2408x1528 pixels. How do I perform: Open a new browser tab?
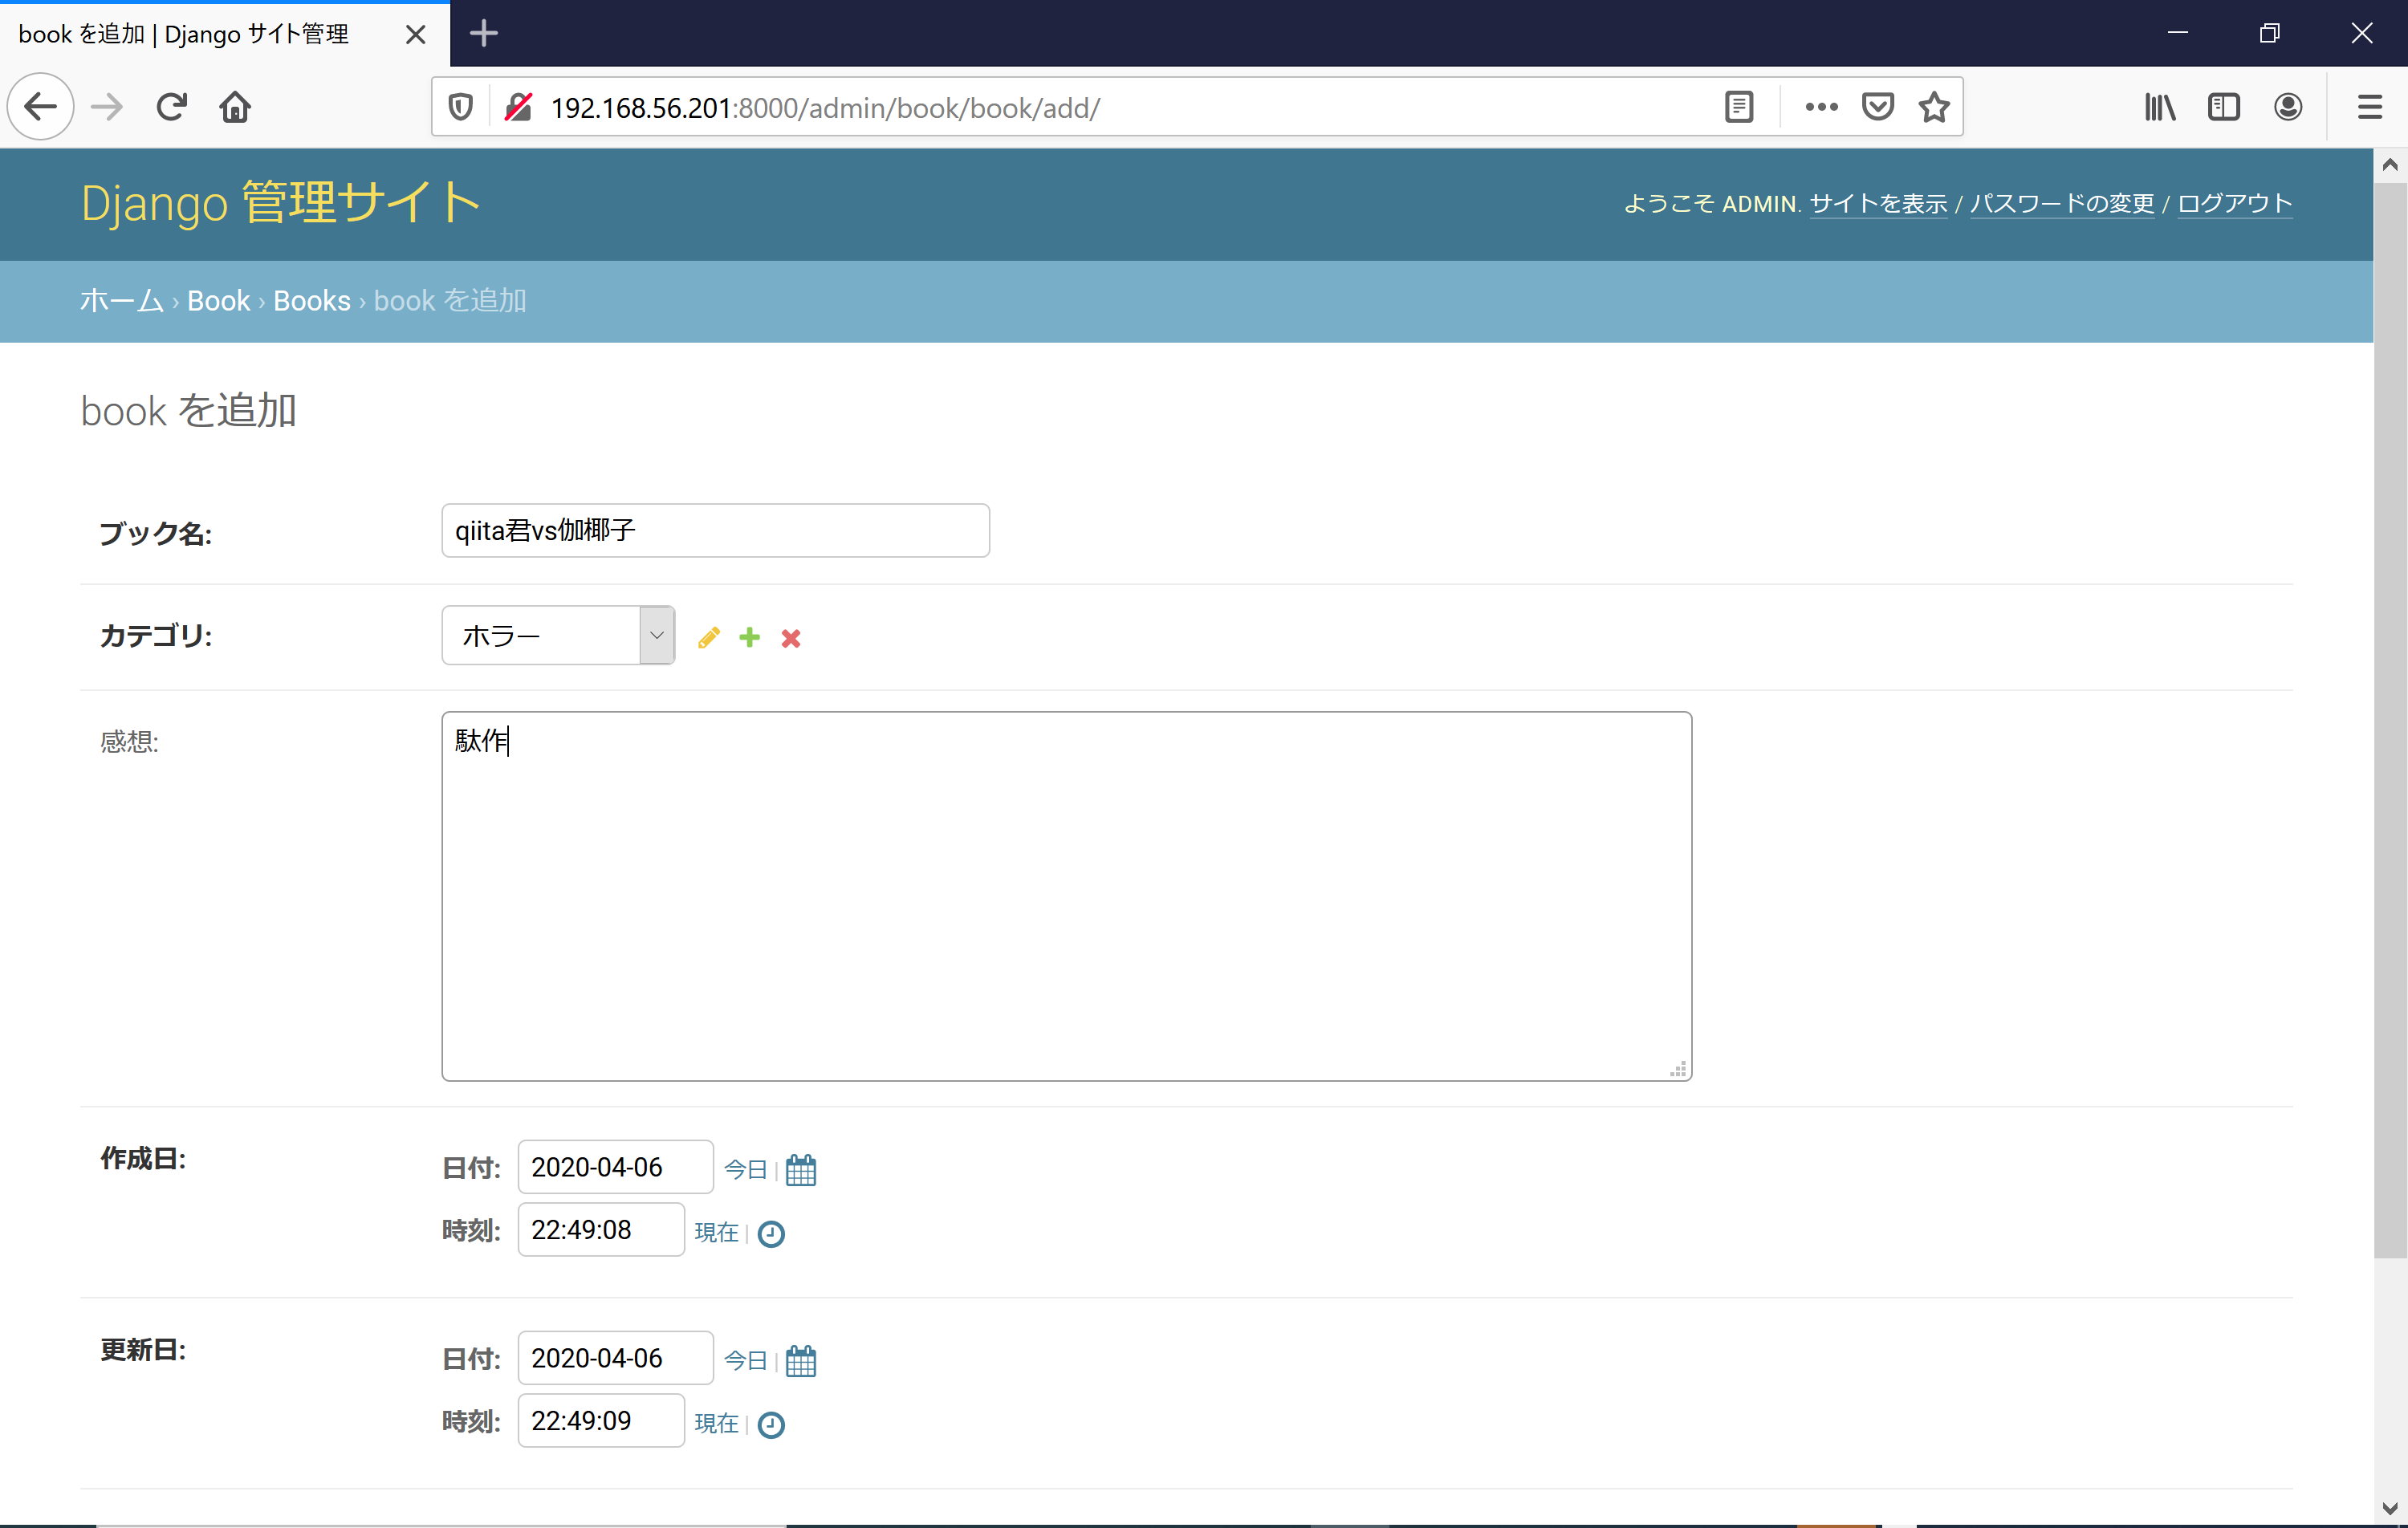pyautogui.click(x=484, y=33)
